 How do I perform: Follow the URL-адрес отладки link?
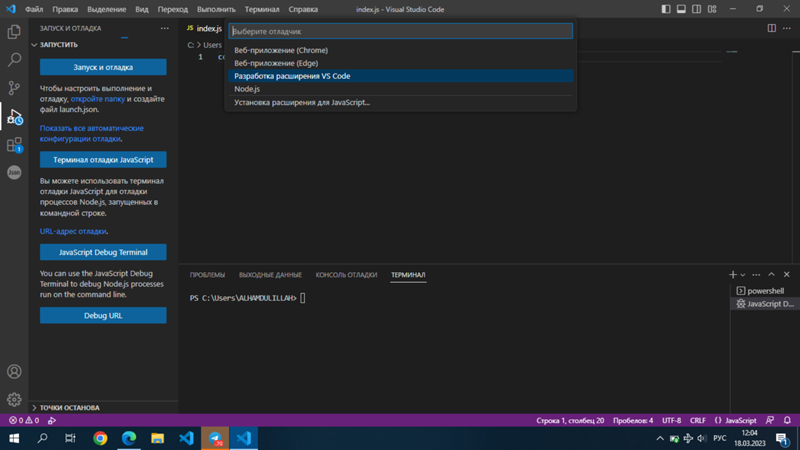[x=73, y=231]
